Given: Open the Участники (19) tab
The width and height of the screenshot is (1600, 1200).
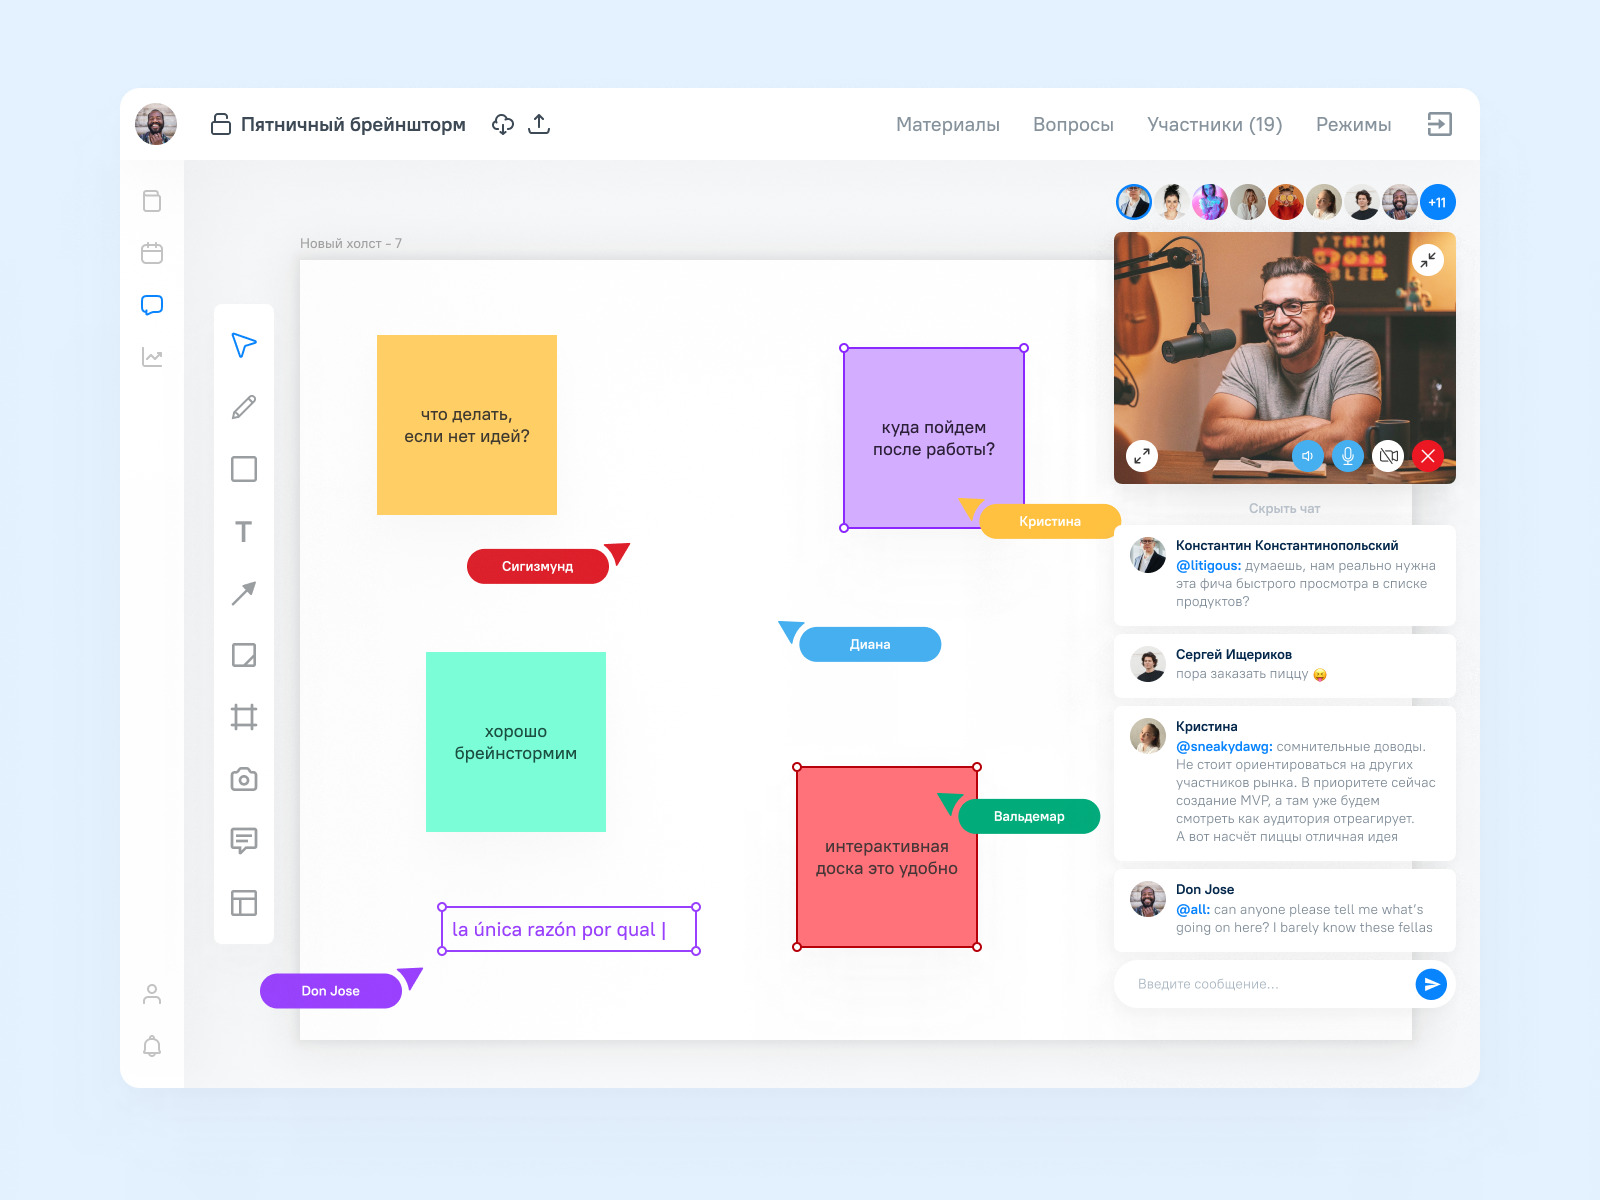Looking at the screenshot, I should [x=1214, y=124].
